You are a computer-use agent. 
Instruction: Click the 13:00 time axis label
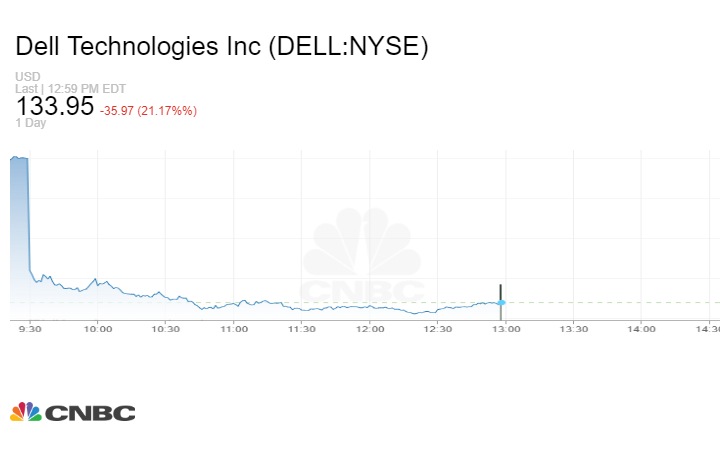[x=505, y=328]
